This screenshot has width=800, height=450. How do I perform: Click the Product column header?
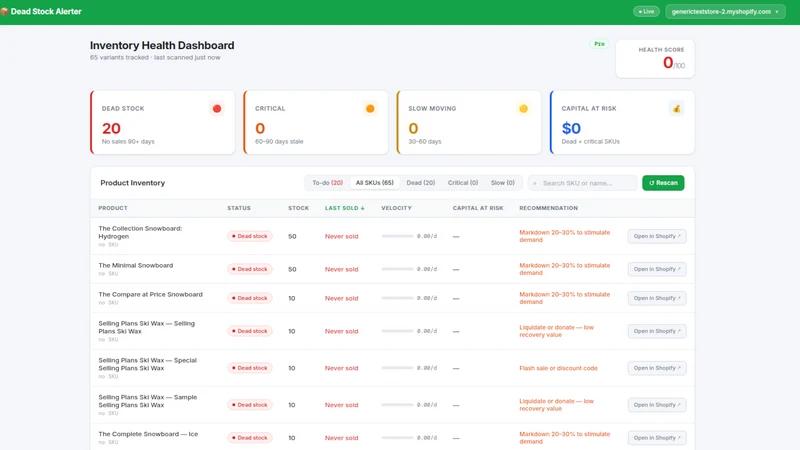113,208
